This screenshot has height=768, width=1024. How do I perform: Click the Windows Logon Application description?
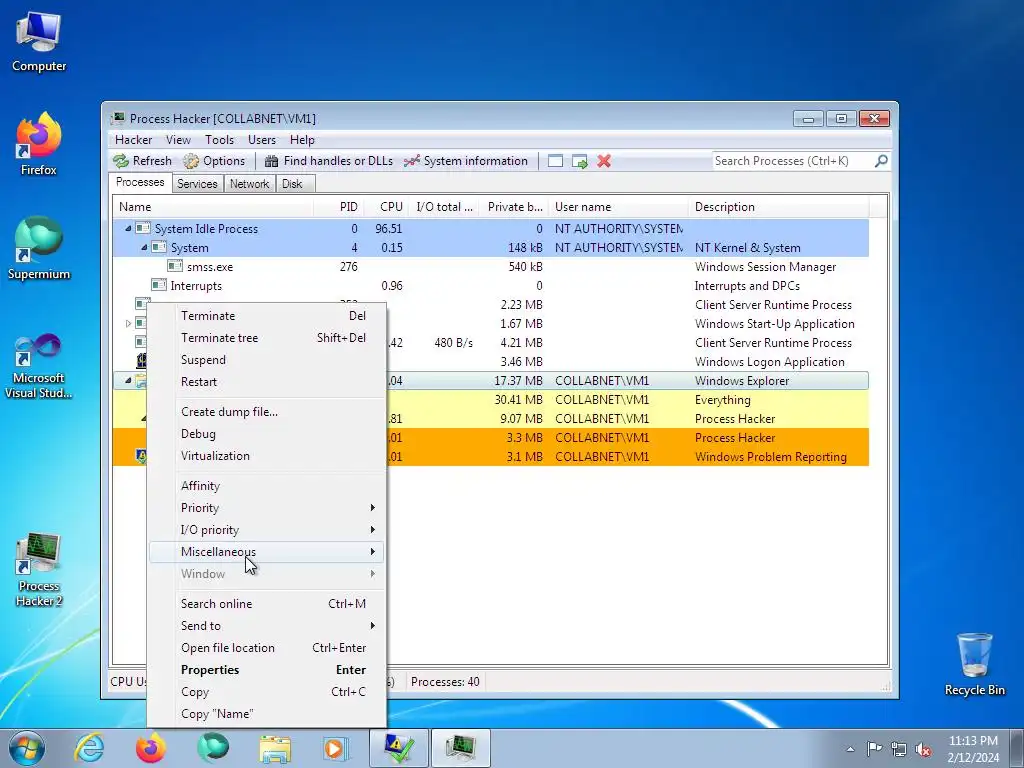point(769,362)
